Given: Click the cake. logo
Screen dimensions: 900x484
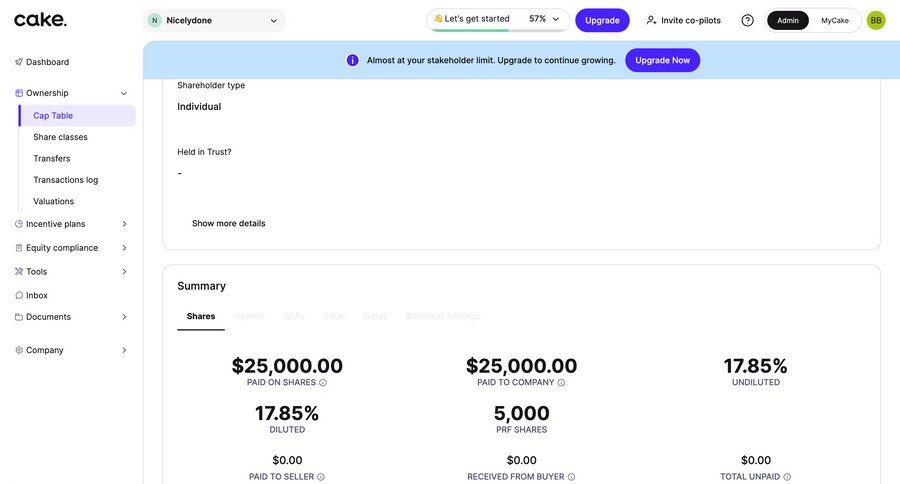Looking at the screenshot, I should click(x=41, y=19).
